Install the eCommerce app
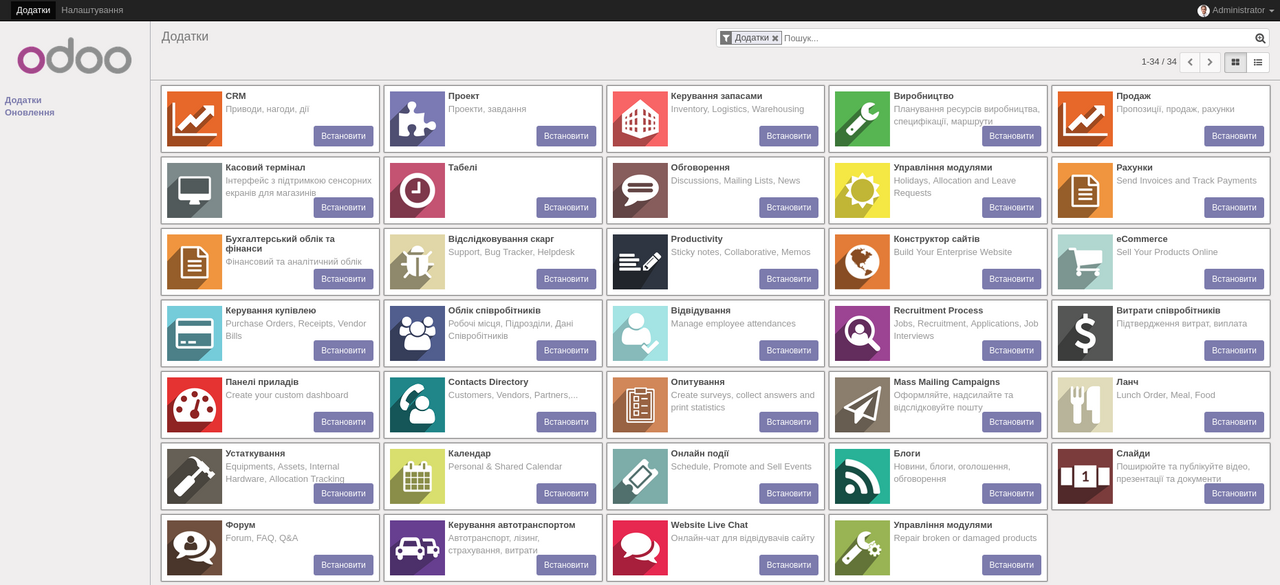The width and height of the screenshot is (1280, 585). tap(1234, 279)
